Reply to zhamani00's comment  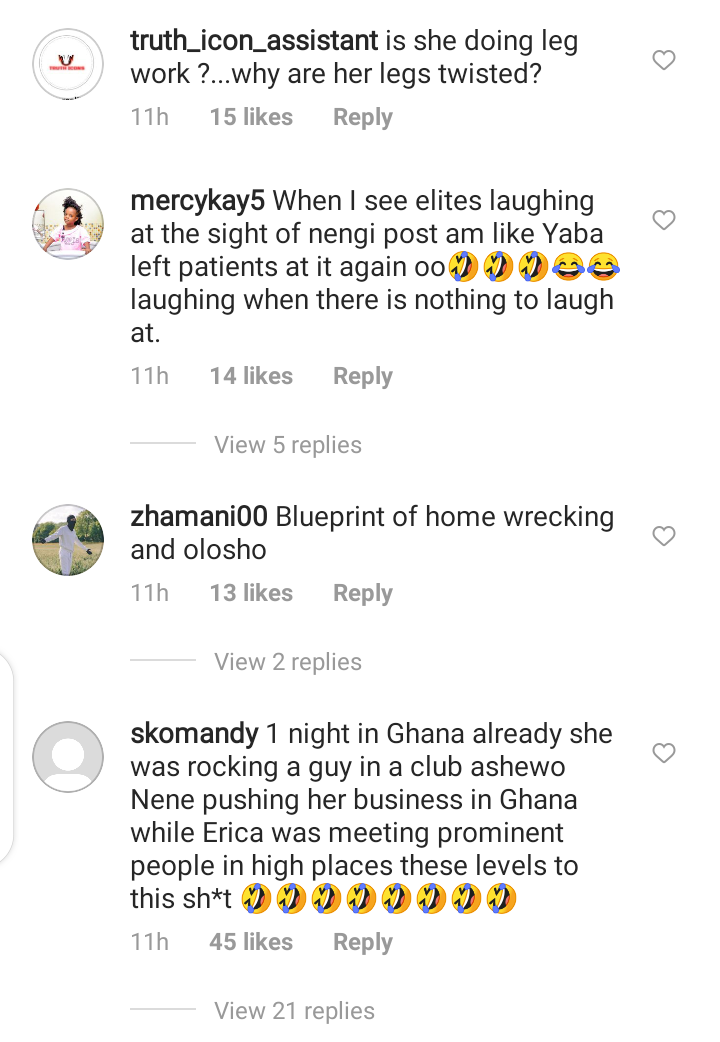coord(362,593)
